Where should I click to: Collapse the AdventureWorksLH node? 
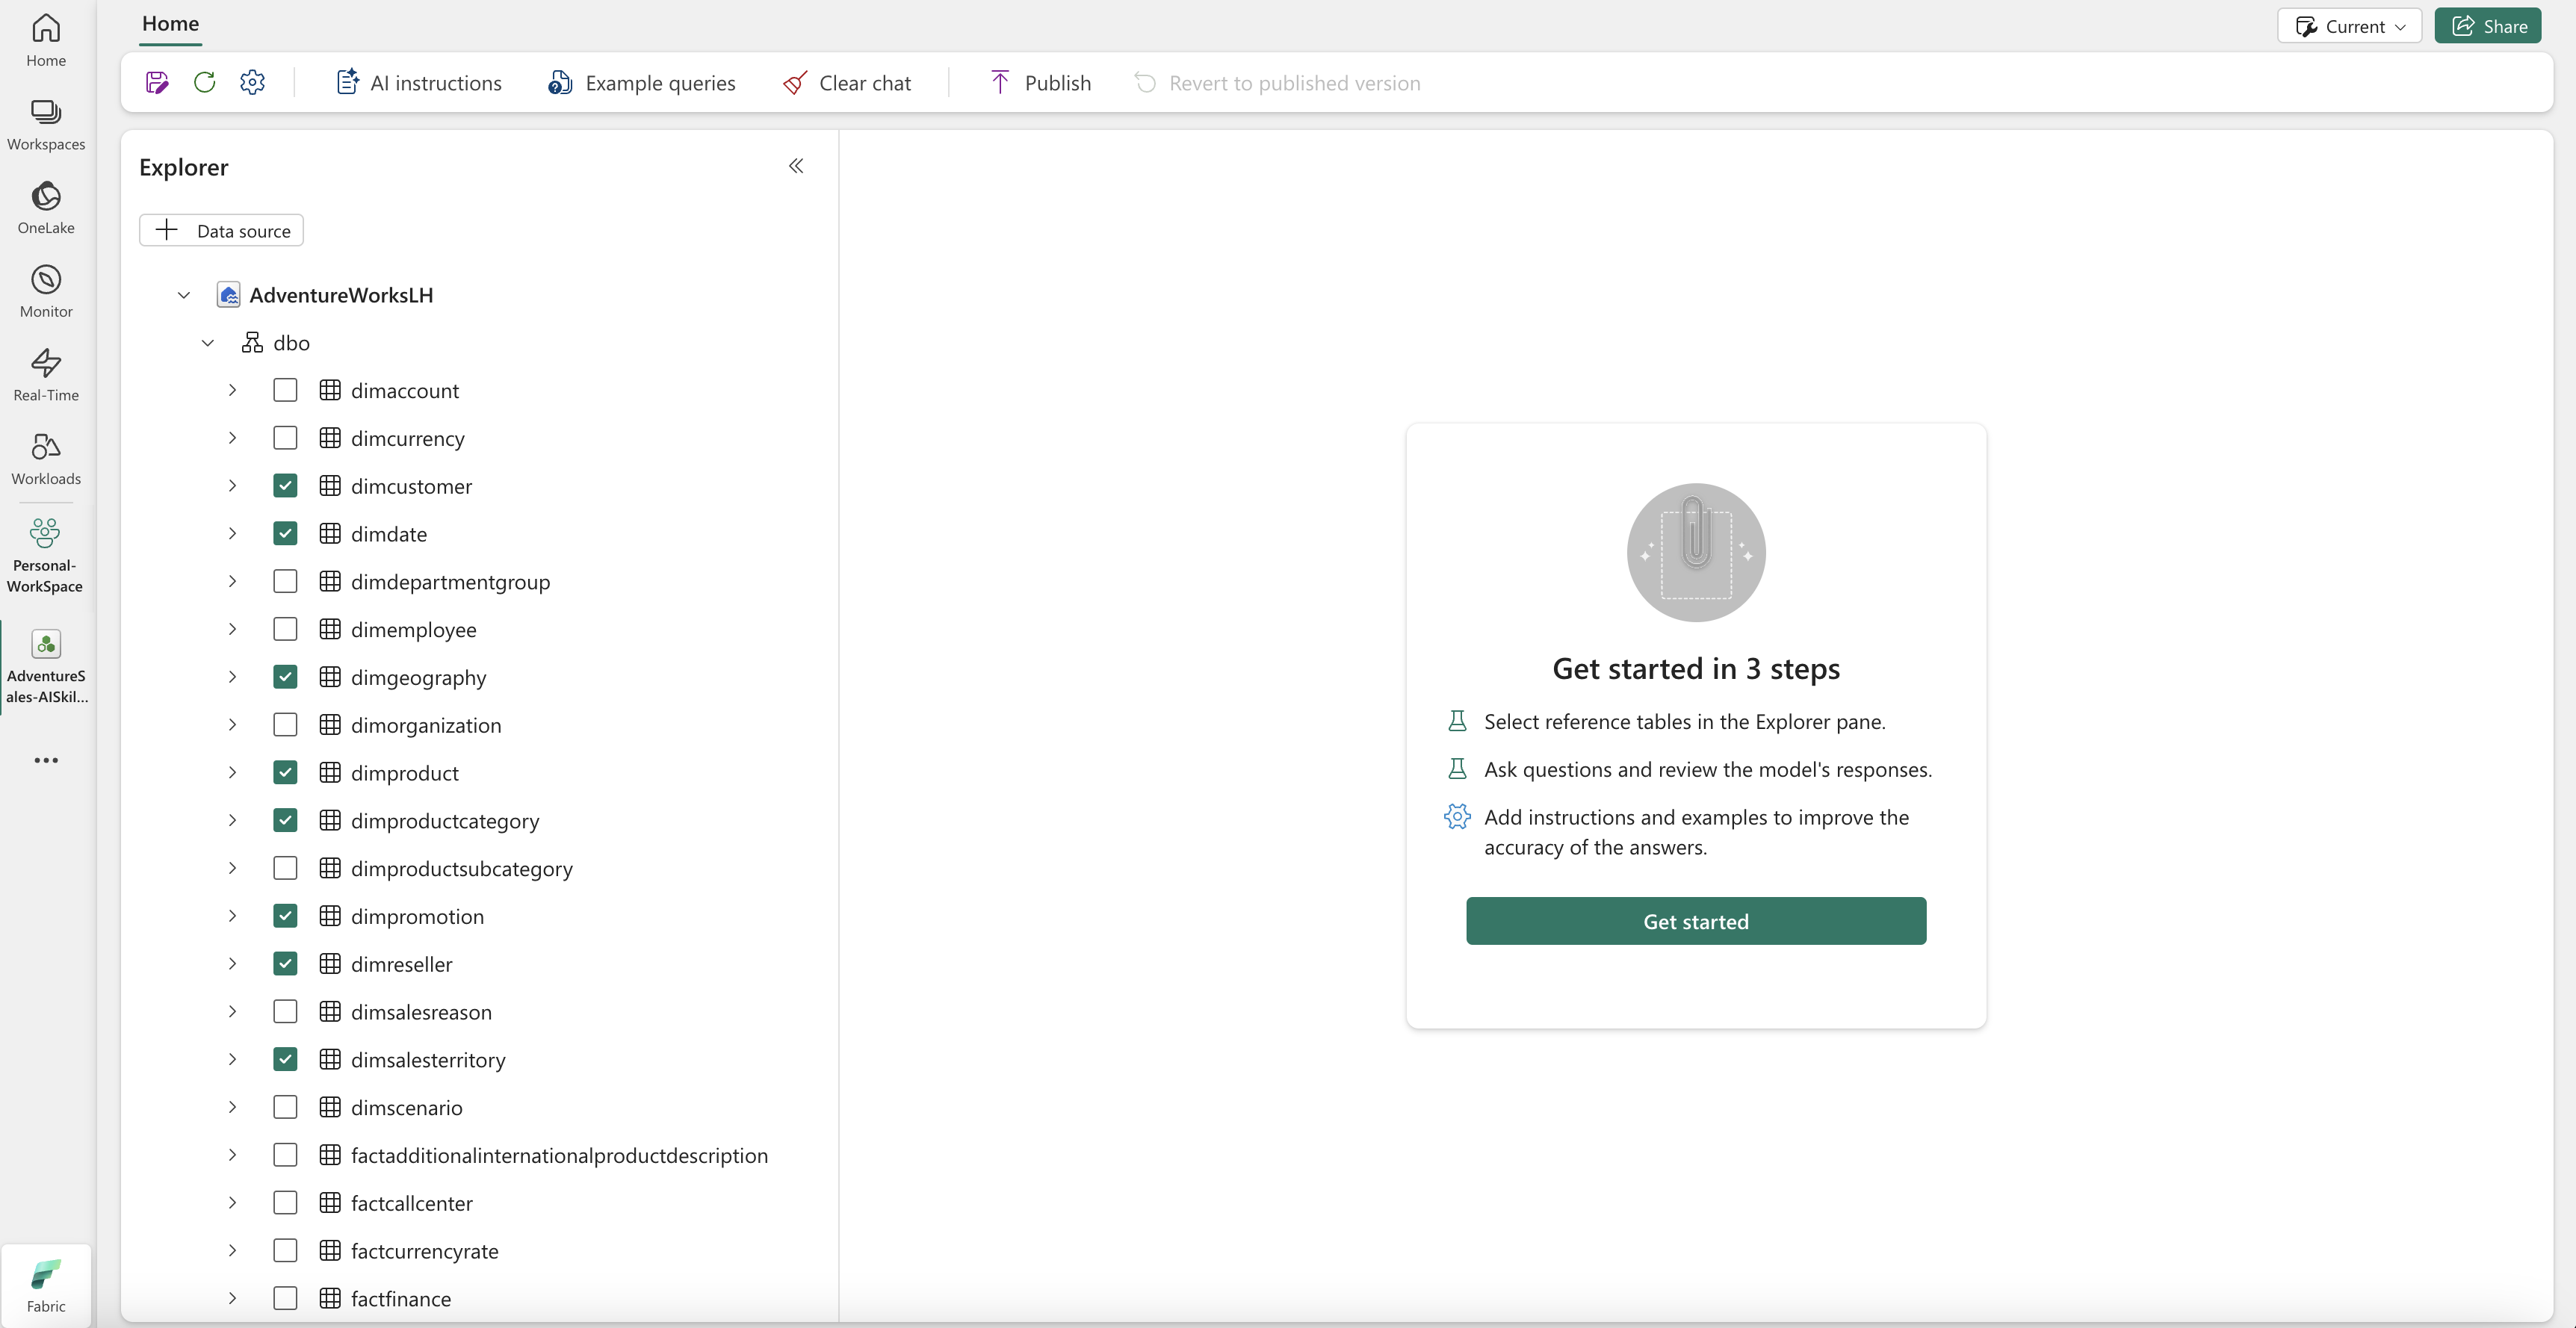coord(183,294)
